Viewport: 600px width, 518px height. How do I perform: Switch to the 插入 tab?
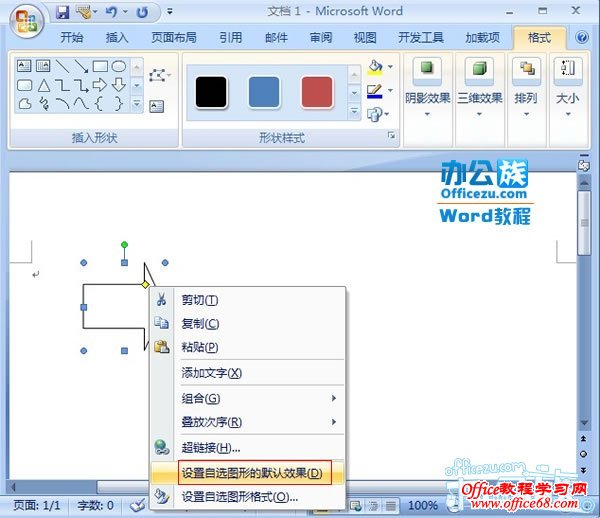[117, 37]
